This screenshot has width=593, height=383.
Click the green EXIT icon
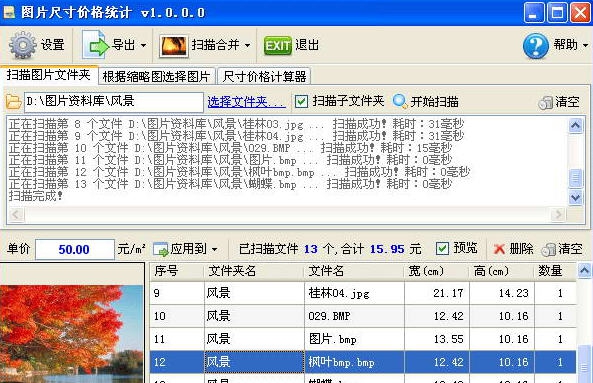(278, 46)
